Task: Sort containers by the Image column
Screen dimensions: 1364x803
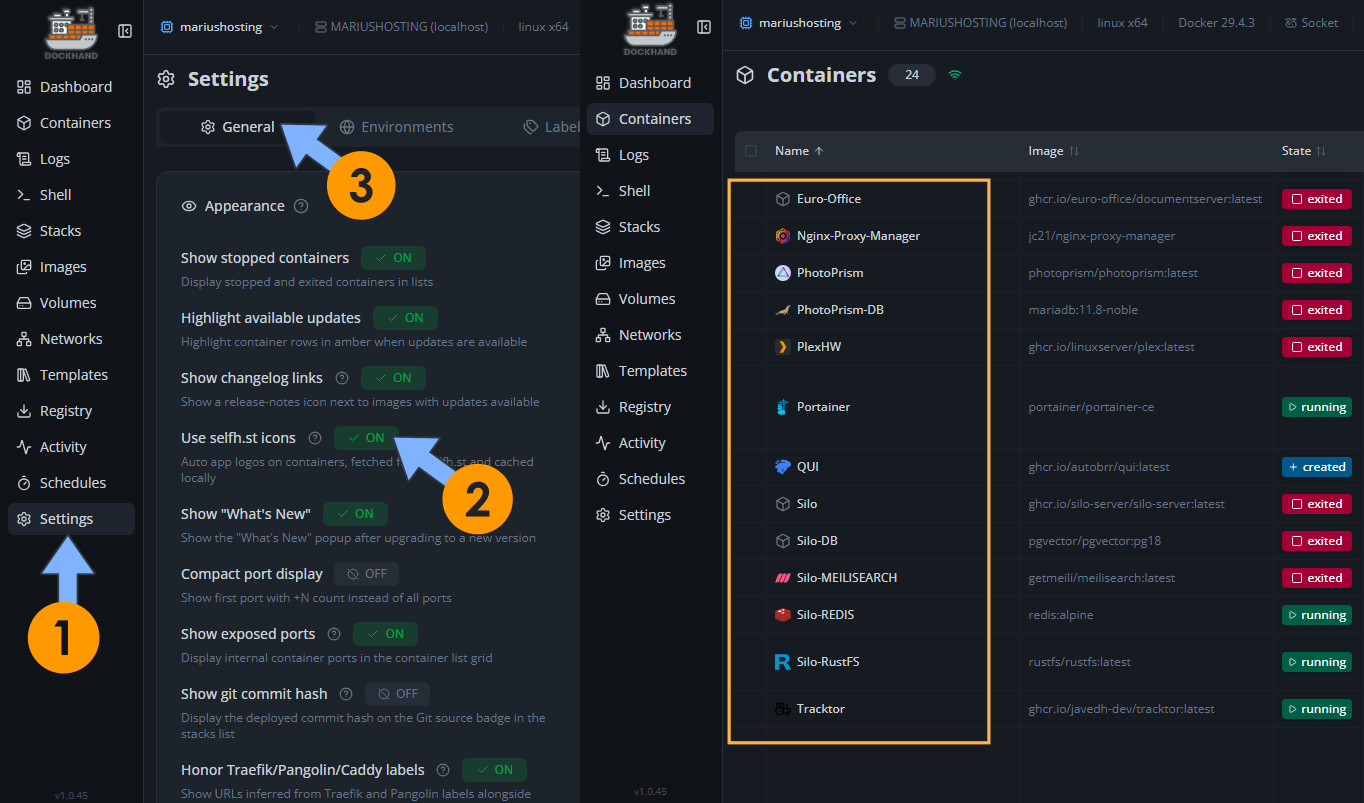Action: click(x=1053, y=151)
